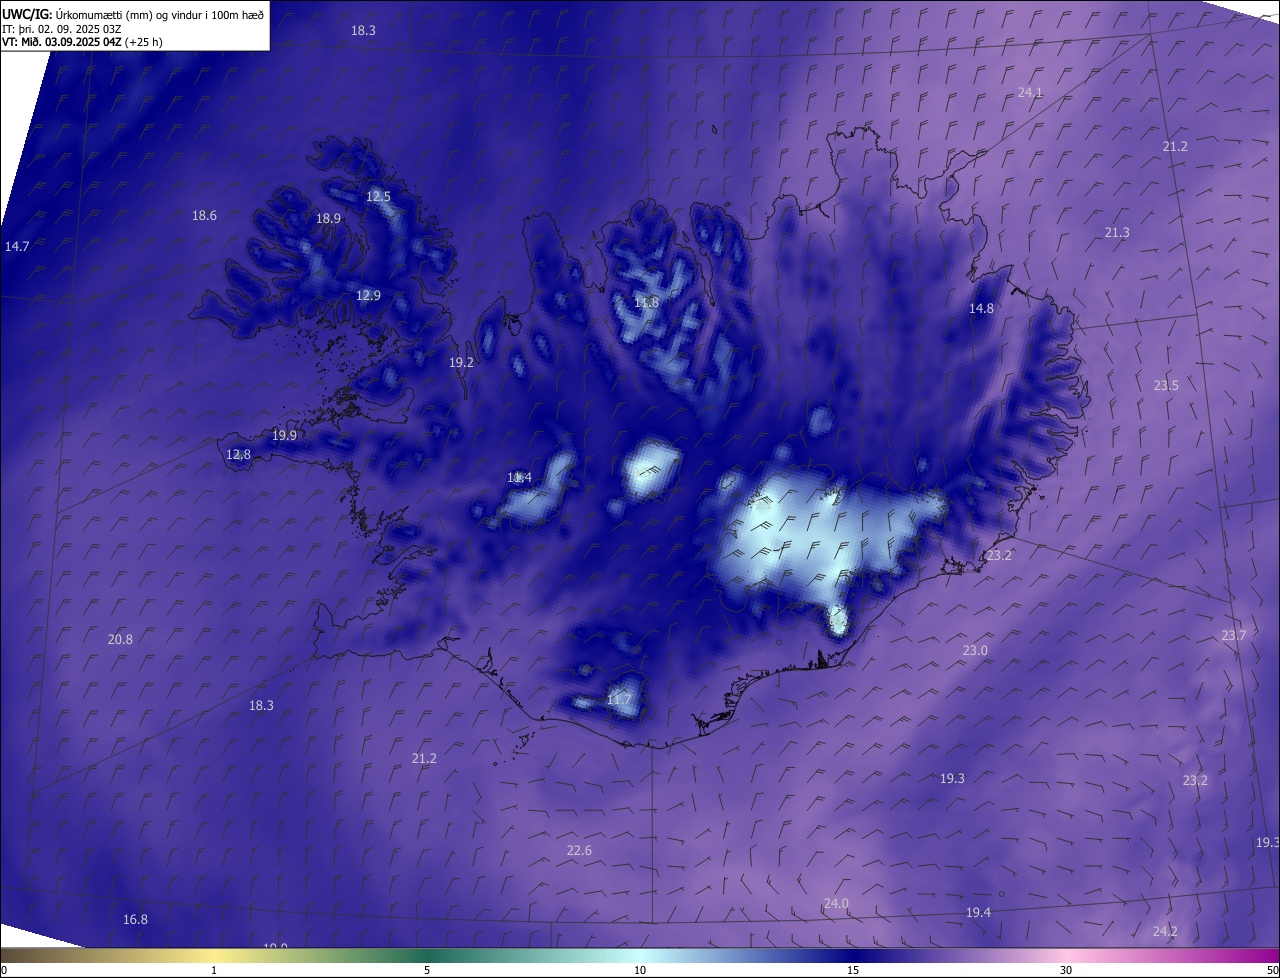1280x978 pixels.
Task: Select the 14.8 value label
Action: point(981,308)
